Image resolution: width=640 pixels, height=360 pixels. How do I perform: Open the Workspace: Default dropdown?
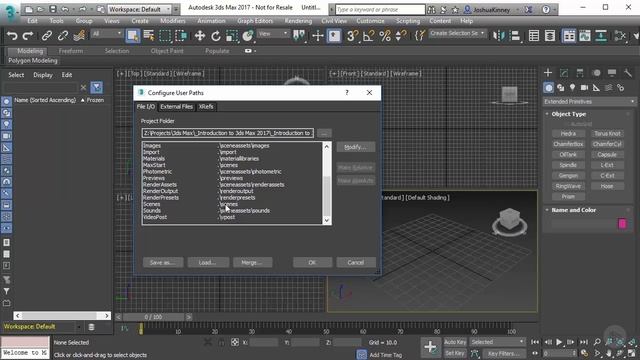tap(140, 9)
